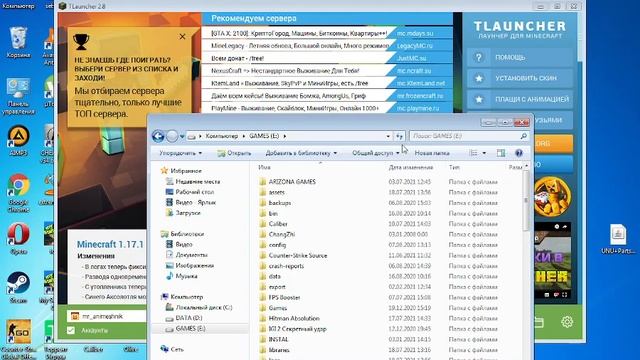Viewport: 640px width, 360px height.
Task: Open TLauncher Help button
Action: coord(520,57)
